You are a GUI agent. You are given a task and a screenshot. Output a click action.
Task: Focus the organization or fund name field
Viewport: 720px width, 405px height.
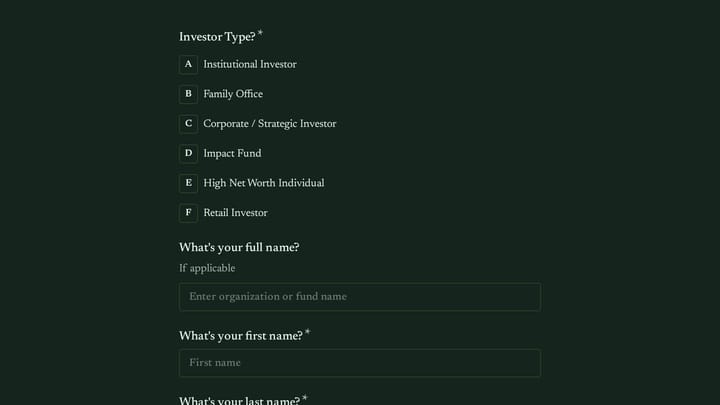coord(360,297)
